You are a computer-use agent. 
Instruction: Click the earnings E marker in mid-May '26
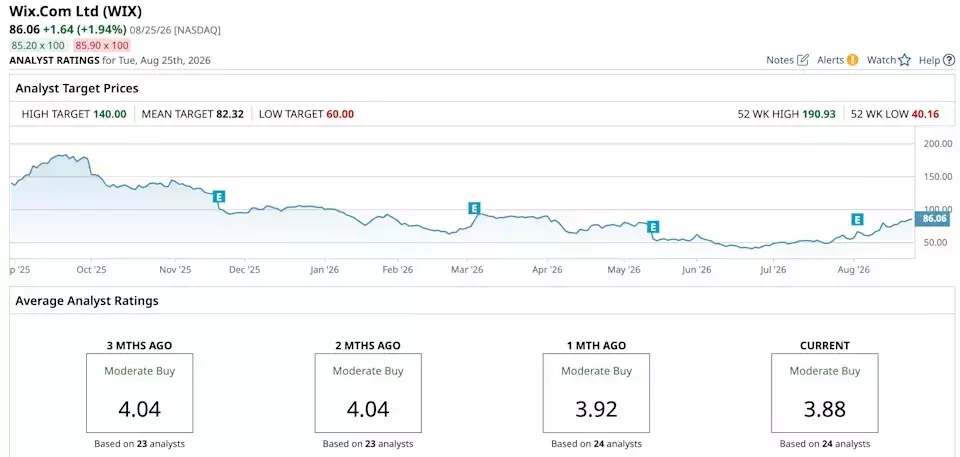653,227
